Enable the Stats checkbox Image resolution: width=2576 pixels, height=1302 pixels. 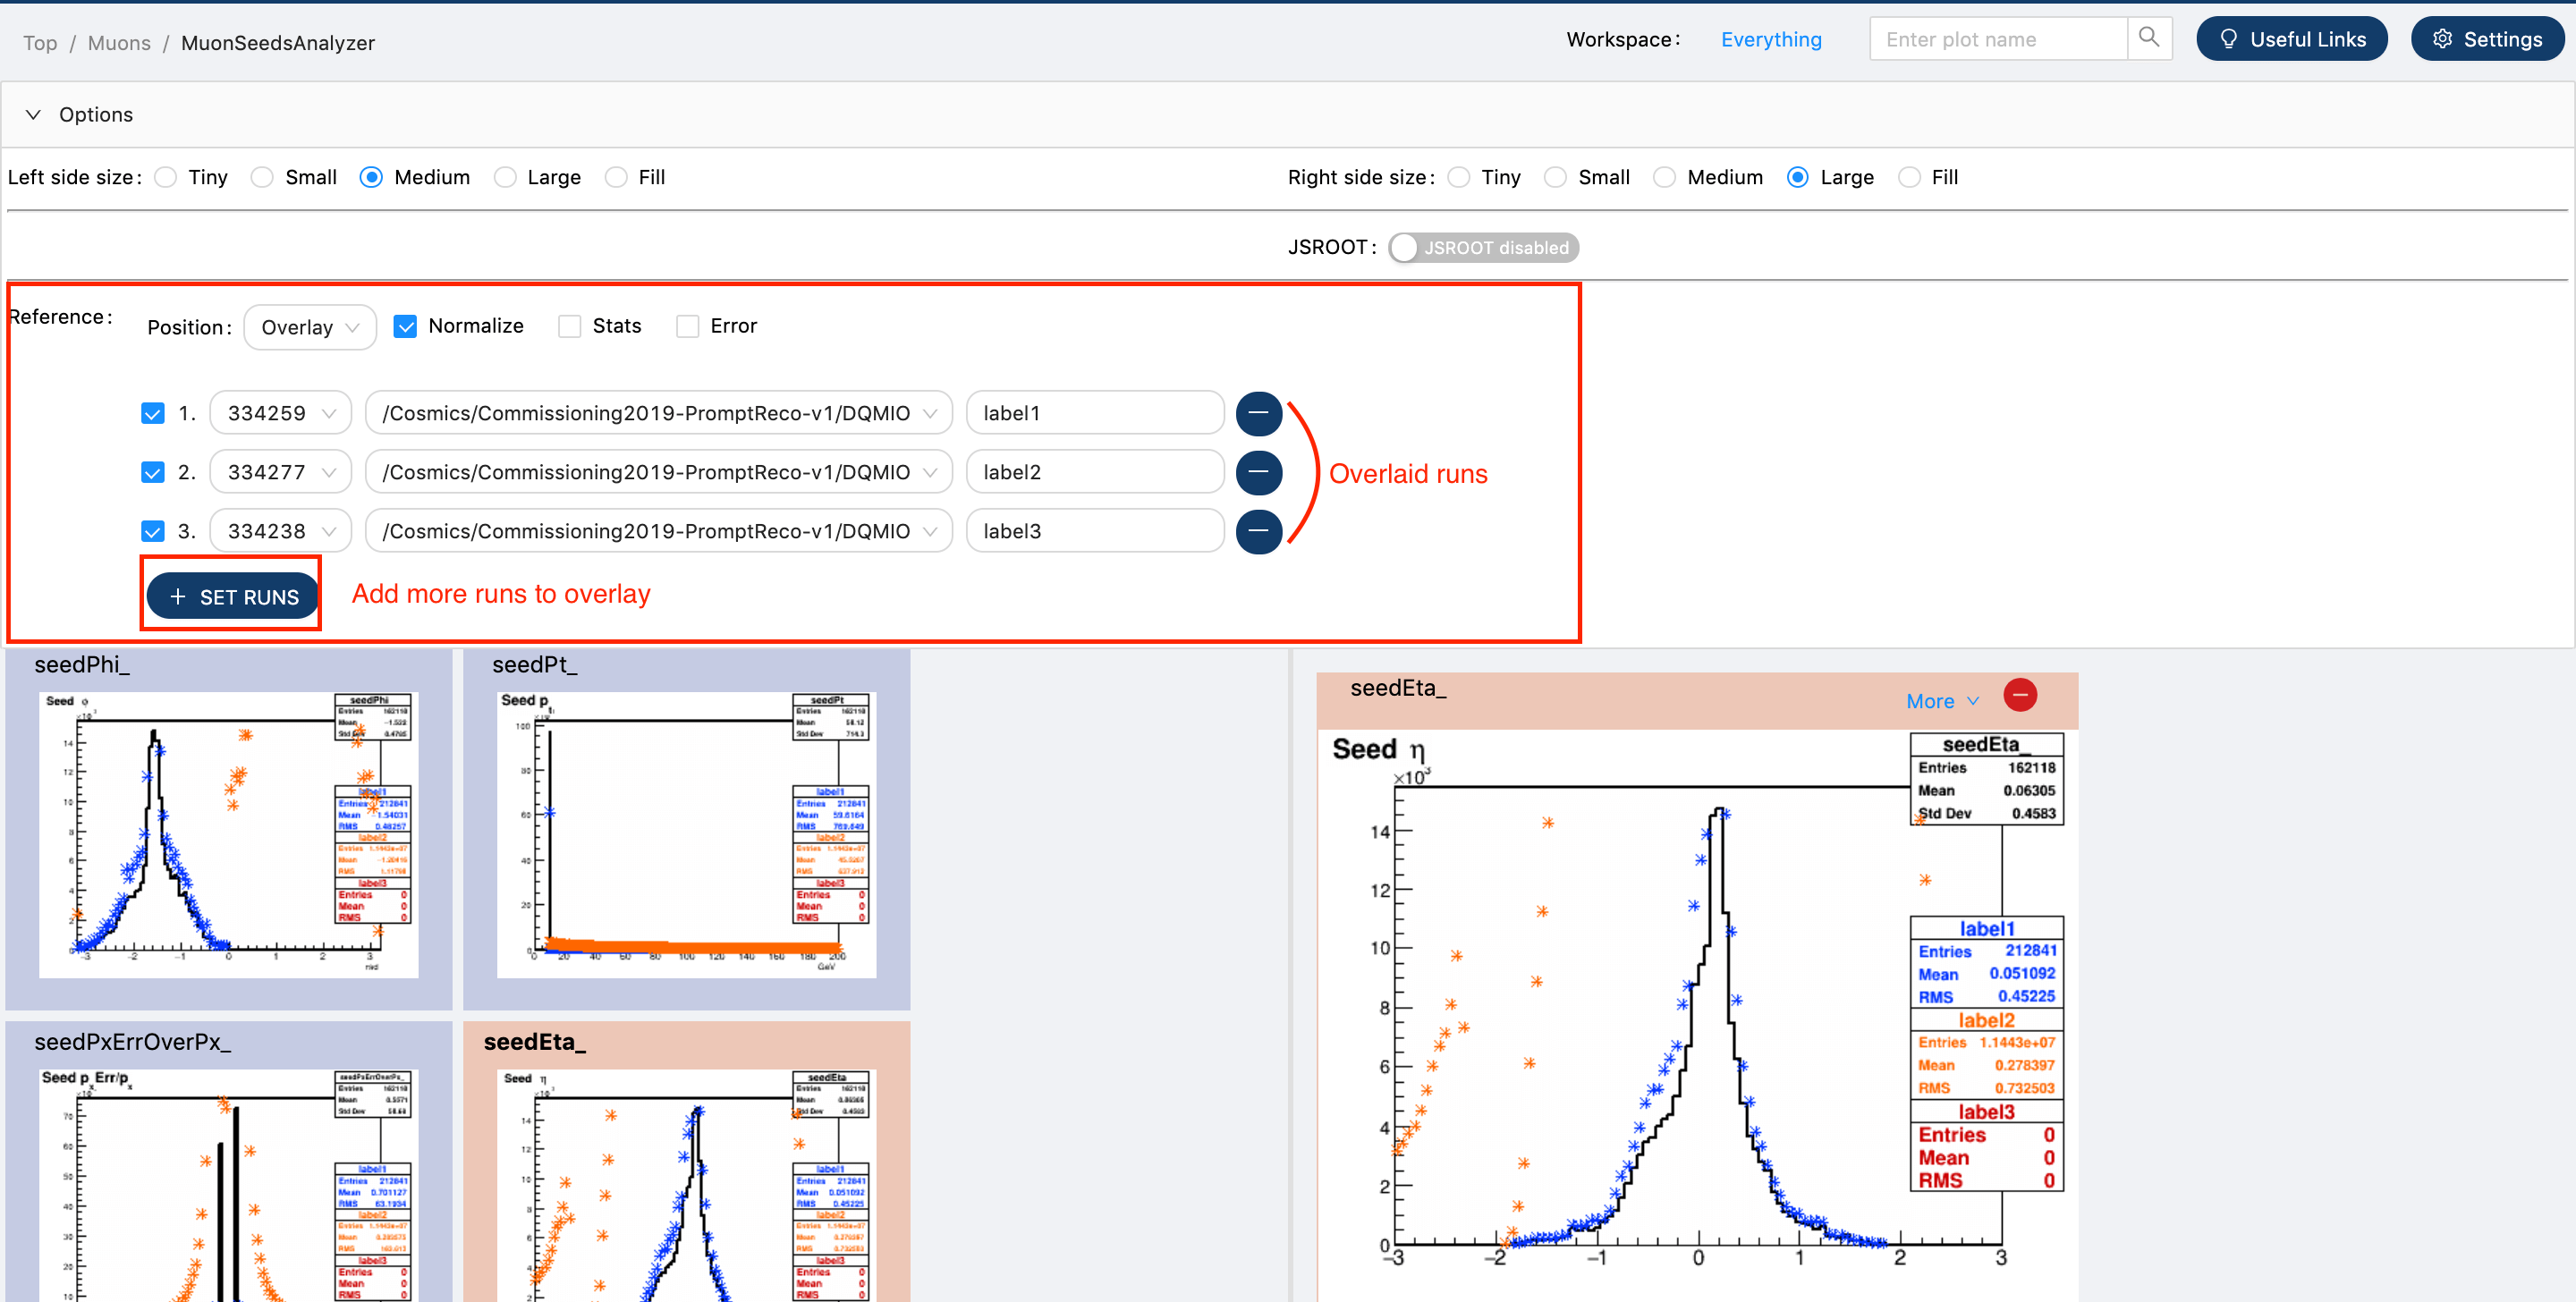click(569, 326)
